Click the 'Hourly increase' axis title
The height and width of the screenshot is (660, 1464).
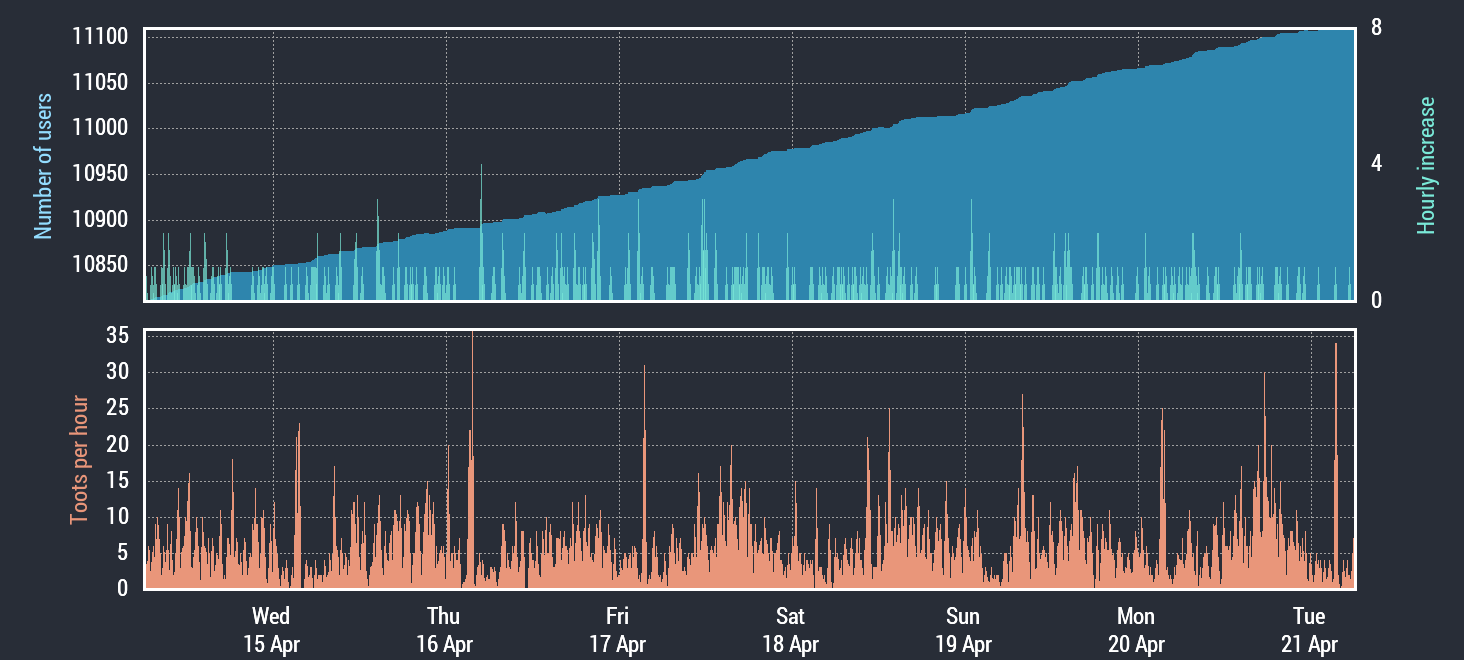click(1425, 166)
